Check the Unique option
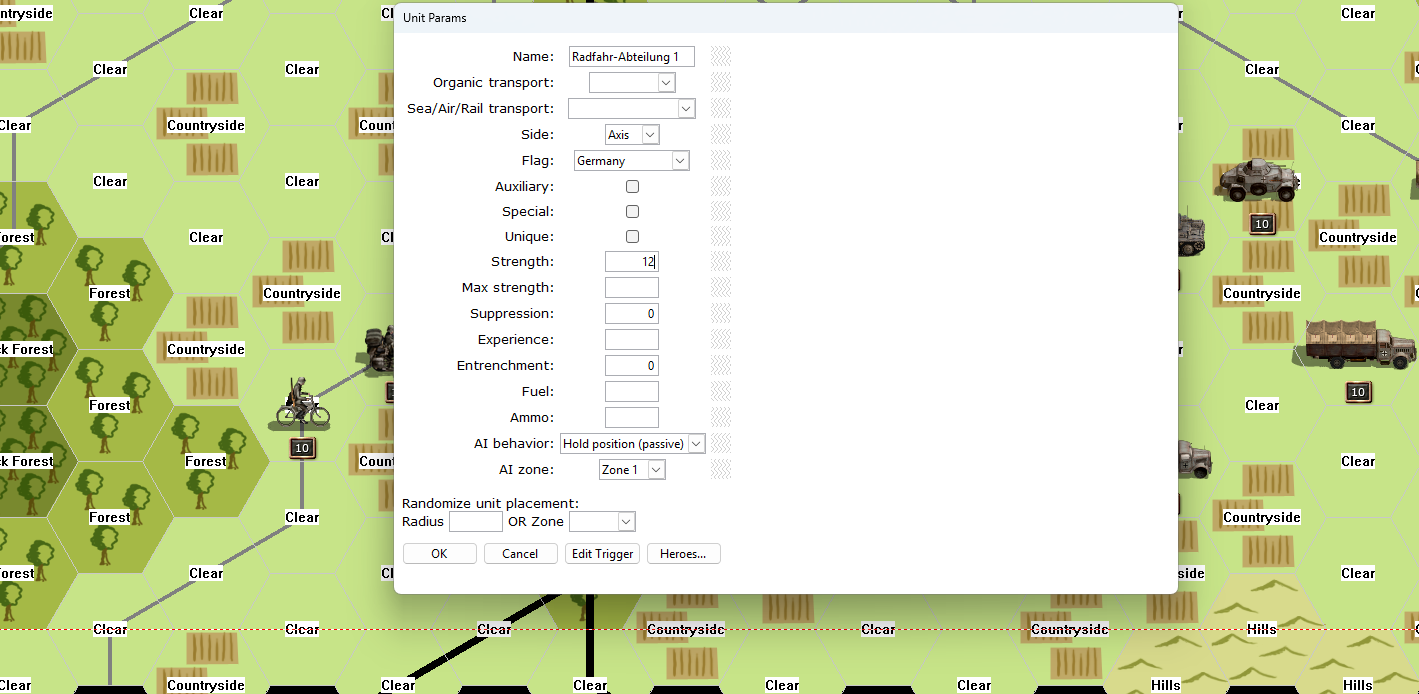The height and width of the screenshot is (694, 1419). [632, 237]
